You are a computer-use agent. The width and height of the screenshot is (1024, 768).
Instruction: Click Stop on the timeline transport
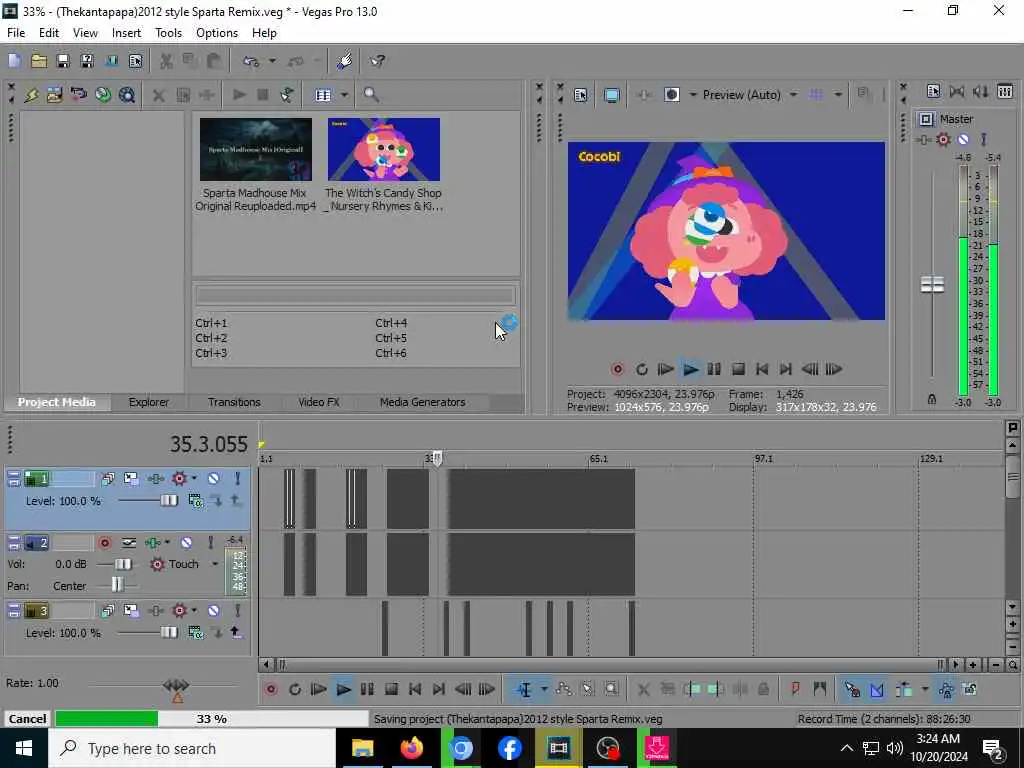click(391, 689)
